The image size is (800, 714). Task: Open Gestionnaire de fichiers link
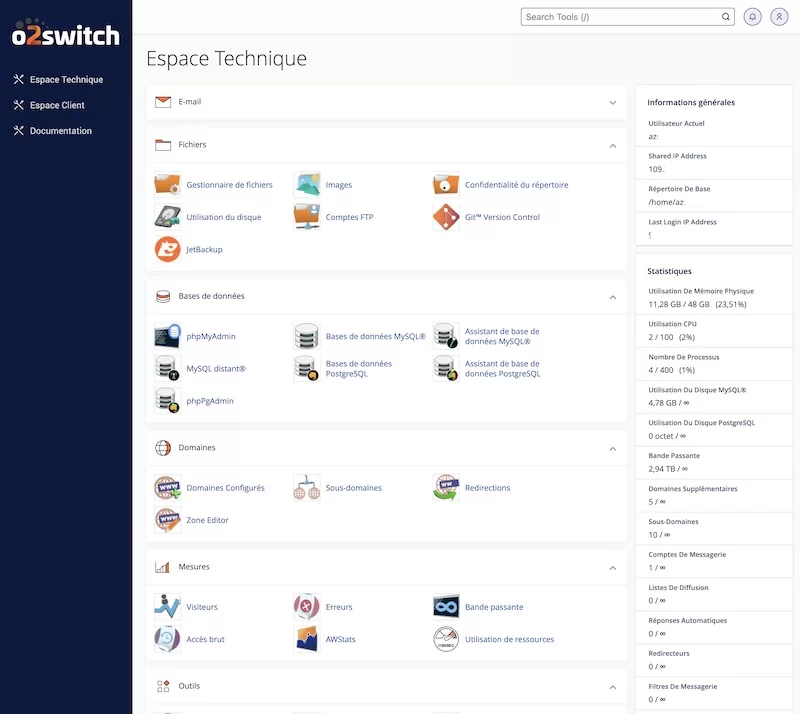230,185
